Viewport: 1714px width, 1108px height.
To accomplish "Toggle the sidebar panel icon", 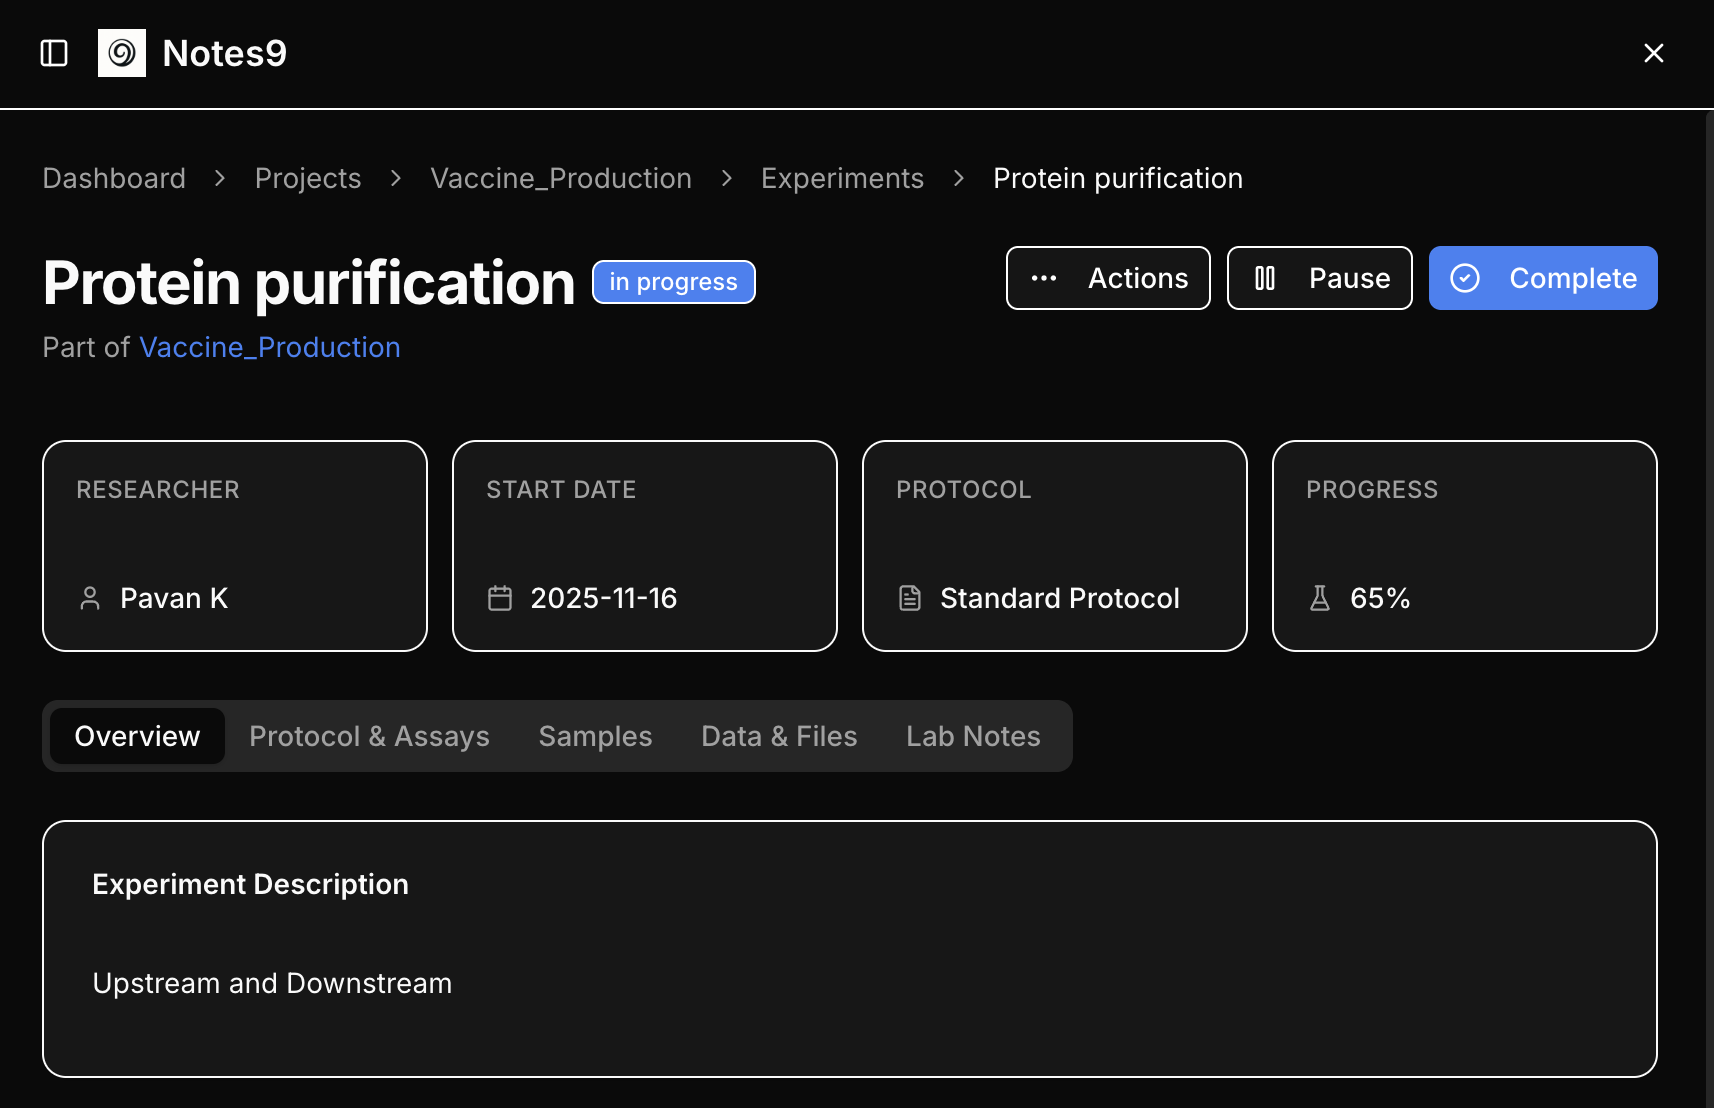I will tap(54, 53).
